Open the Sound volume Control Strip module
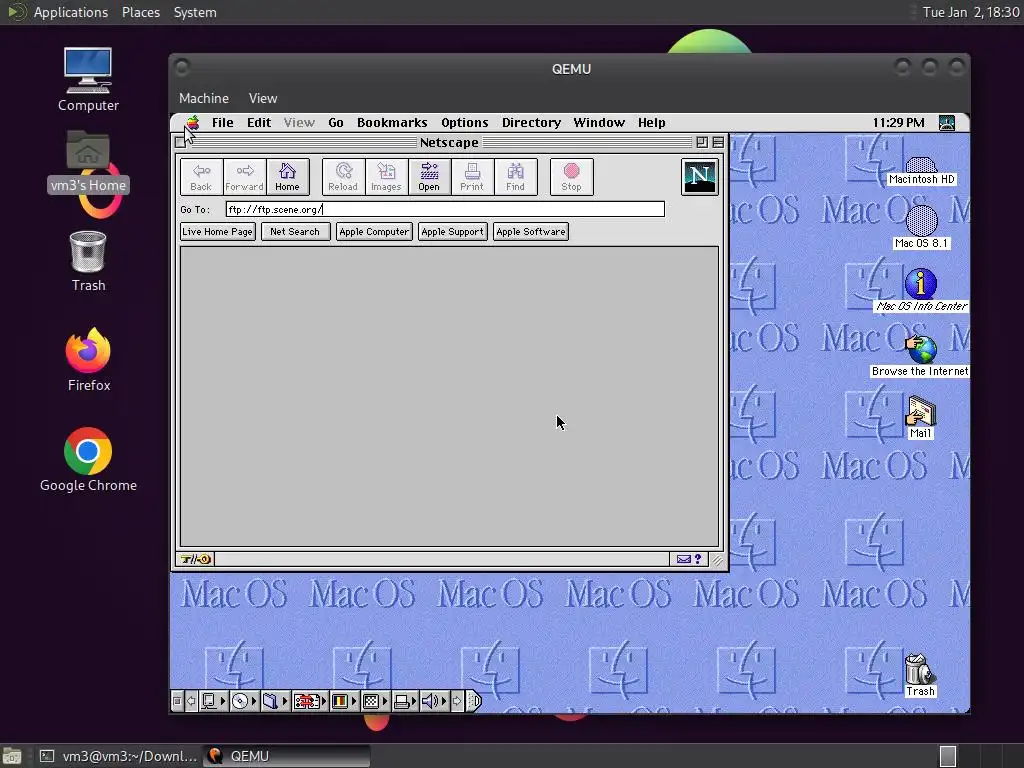1024x768 pixels. (434, 701)
